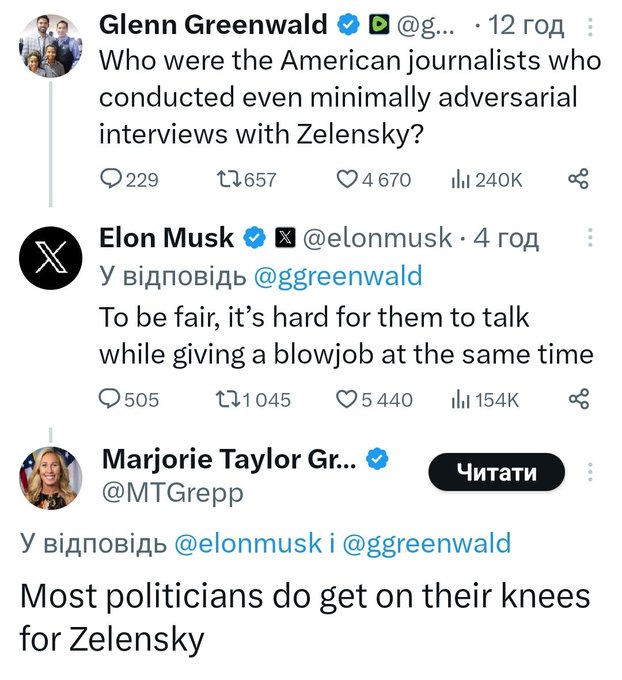Share Glenn Greenwald's tweet
Screen dimensions: 622x680
pos(579,179)
